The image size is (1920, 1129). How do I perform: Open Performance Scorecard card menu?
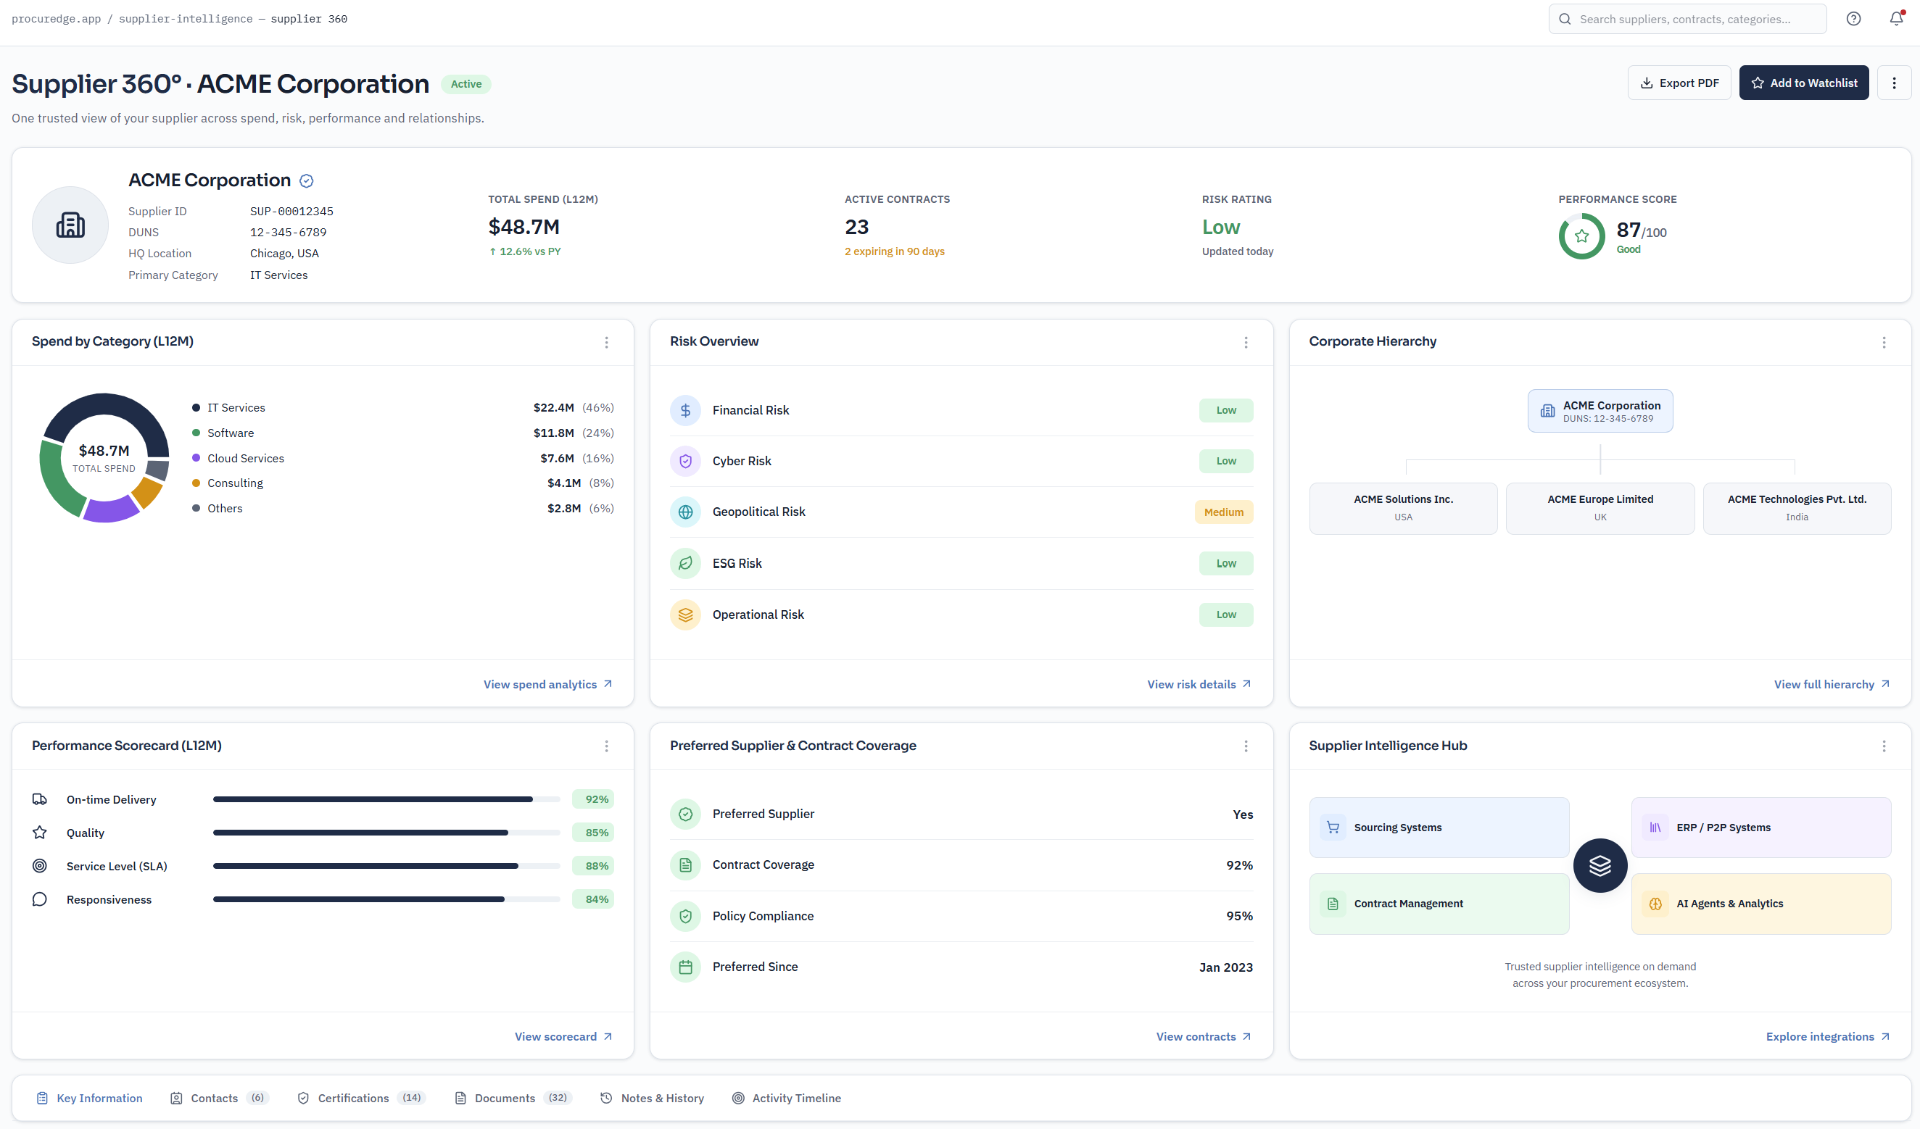click(606, 746)
